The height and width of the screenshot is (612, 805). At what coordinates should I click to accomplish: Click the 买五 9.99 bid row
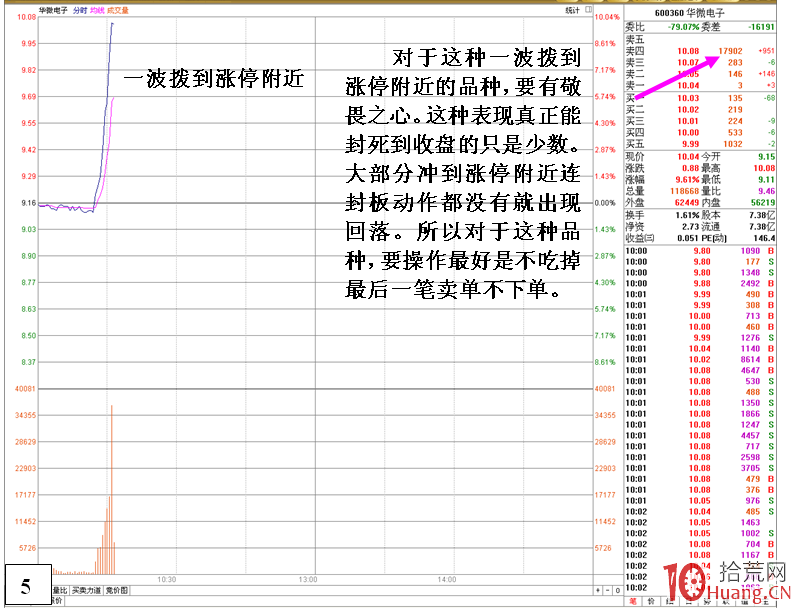point(700,144)
